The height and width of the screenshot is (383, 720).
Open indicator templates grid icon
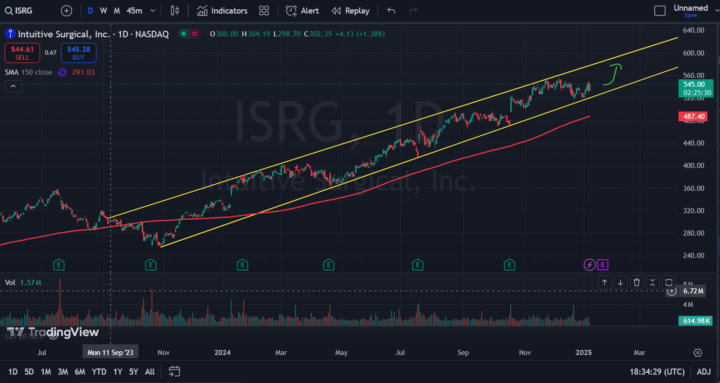coord(264,11)
